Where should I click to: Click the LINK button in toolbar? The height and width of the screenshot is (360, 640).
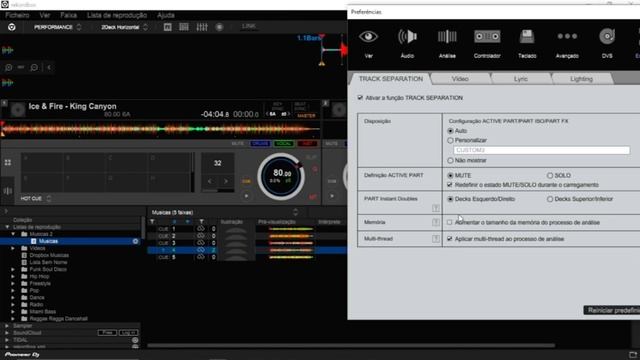pos(249,26)
